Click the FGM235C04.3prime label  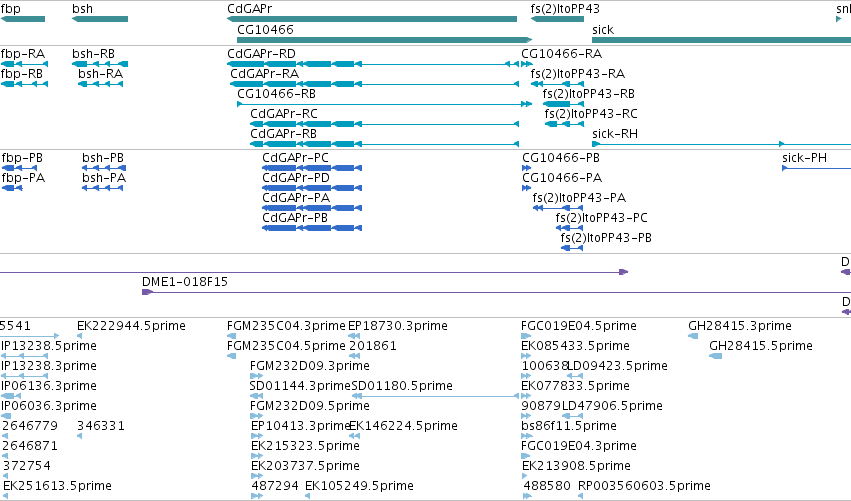tap(287, 326)
